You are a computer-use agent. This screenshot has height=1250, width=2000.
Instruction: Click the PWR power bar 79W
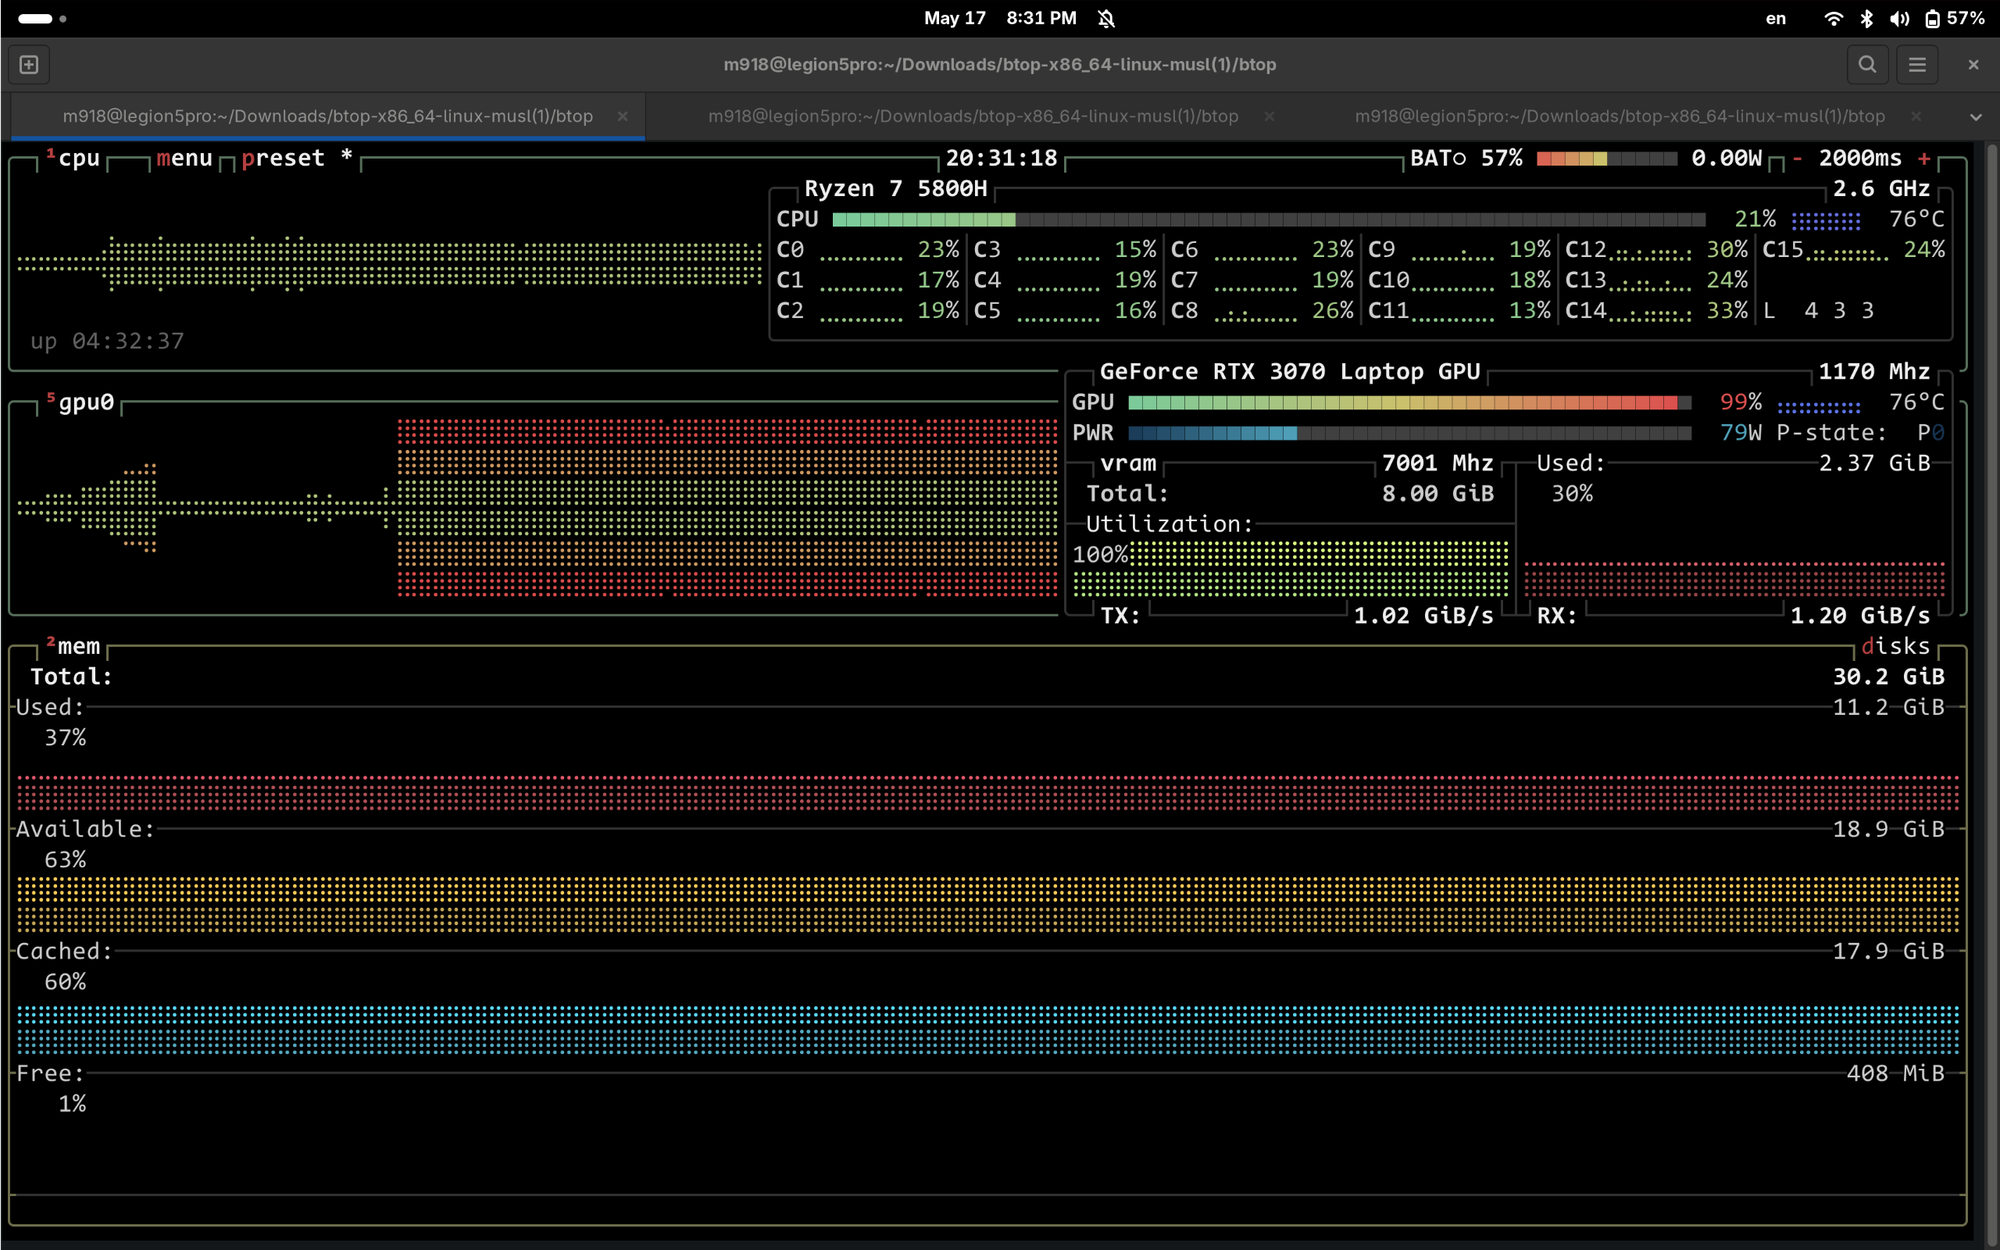pos(1410,433)
